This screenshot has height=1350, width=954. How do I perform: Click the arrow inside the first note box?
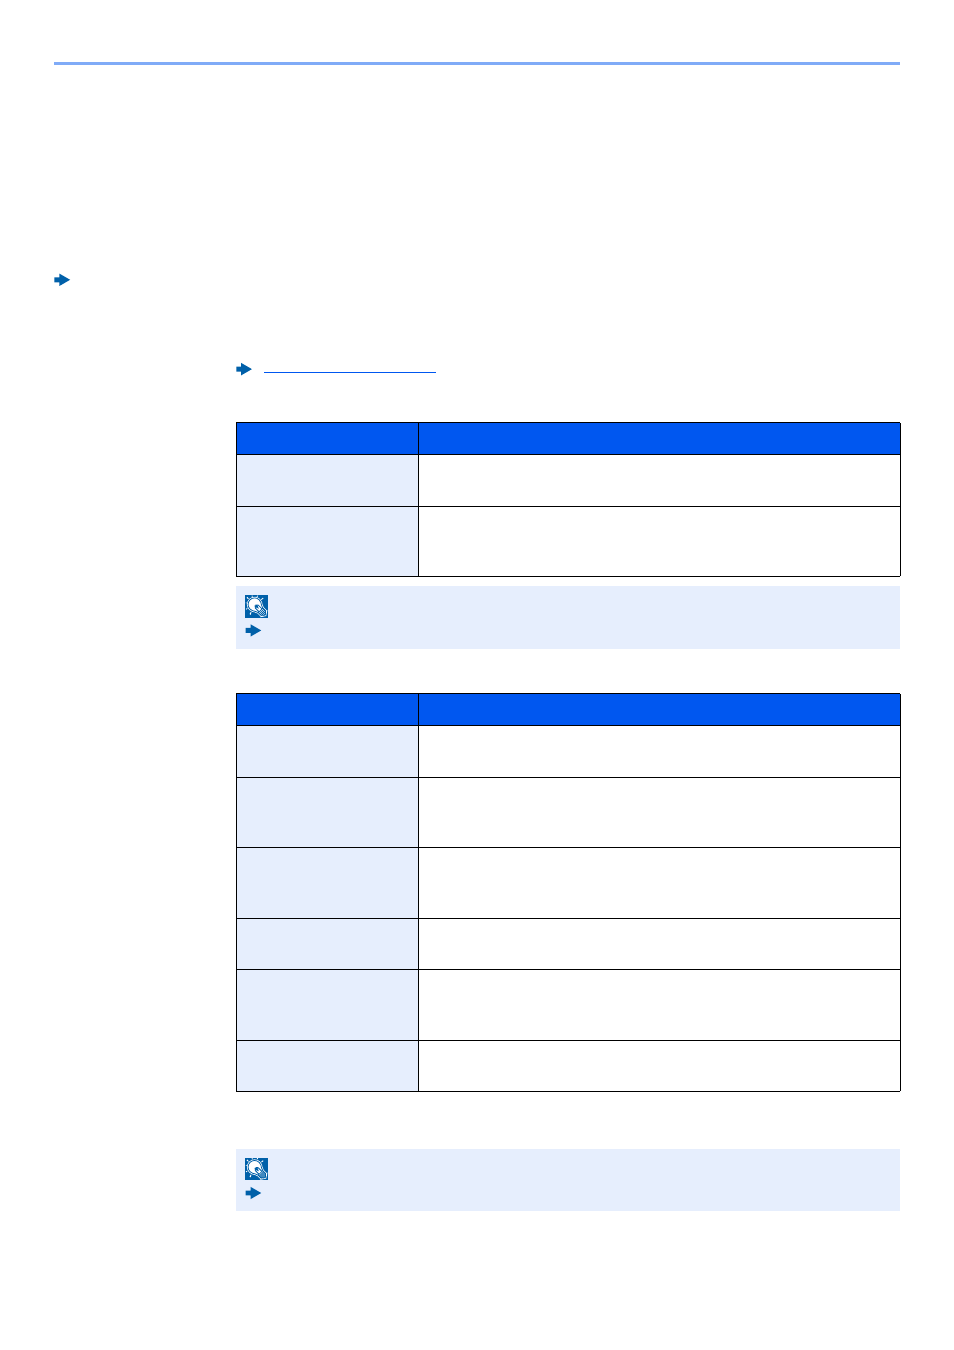(x=254, y=631)
